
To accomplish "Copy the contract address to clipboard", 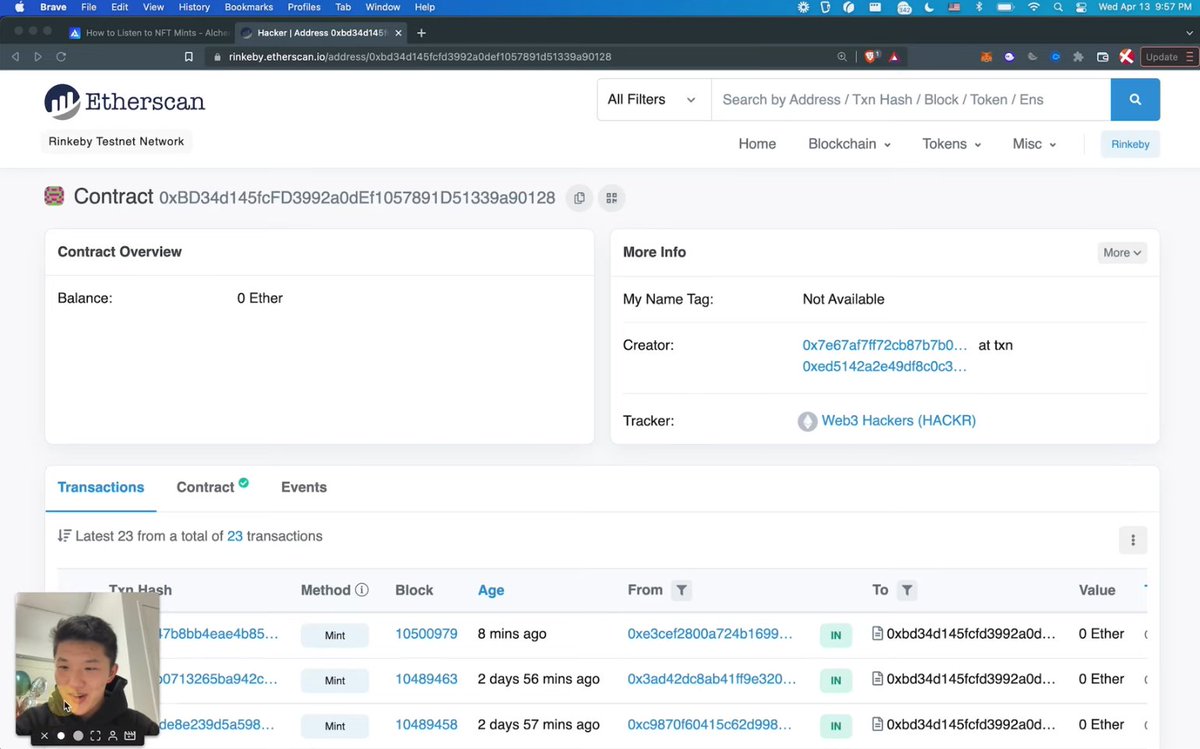I will pos(579,198).
